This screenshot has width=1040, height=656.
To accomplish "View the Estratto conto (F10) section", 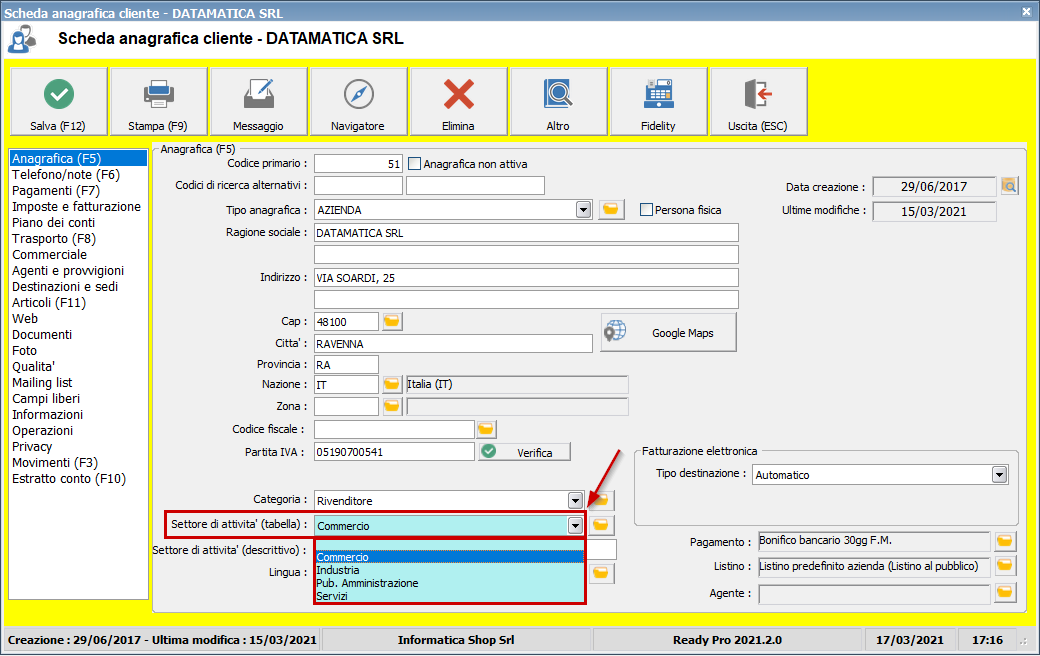I will point(78,479).
